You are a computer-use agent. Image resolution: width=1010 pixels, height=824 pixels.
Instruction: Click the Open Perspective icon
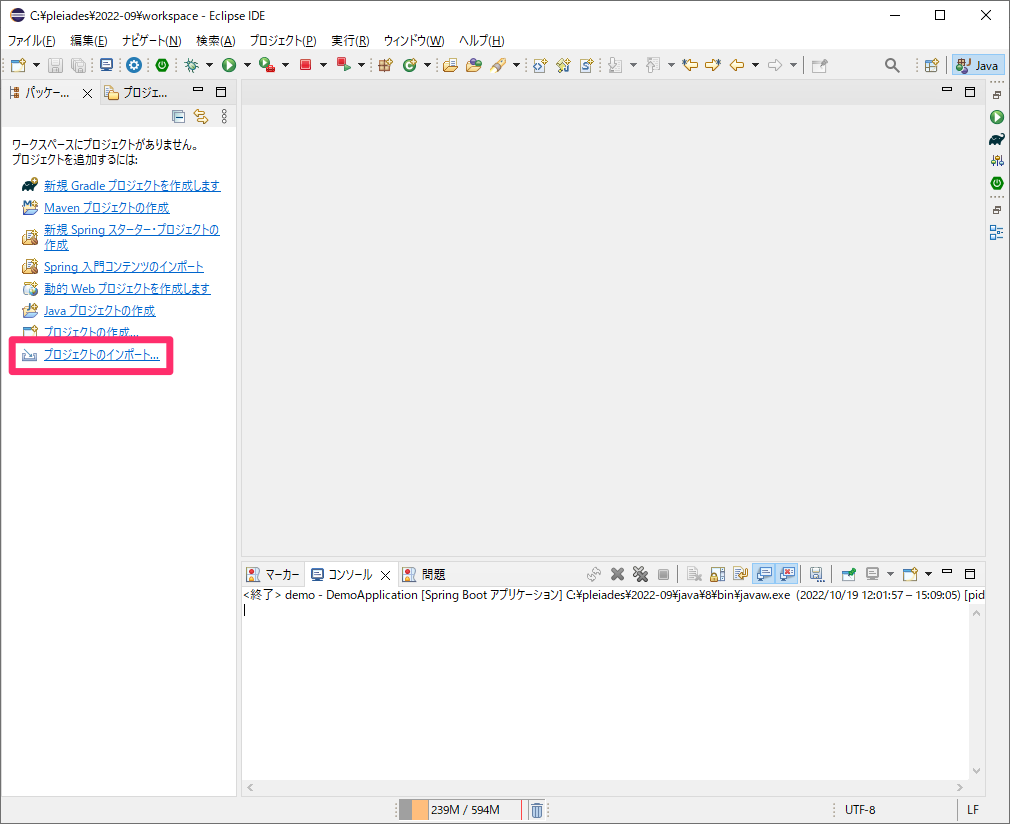click(x=931, y=65)
